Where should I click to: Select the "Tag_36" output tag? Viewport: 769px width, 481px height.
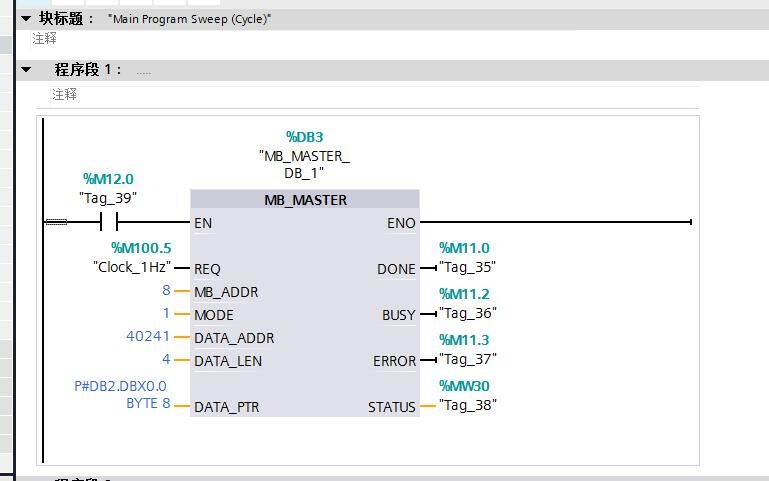point(467,313)
